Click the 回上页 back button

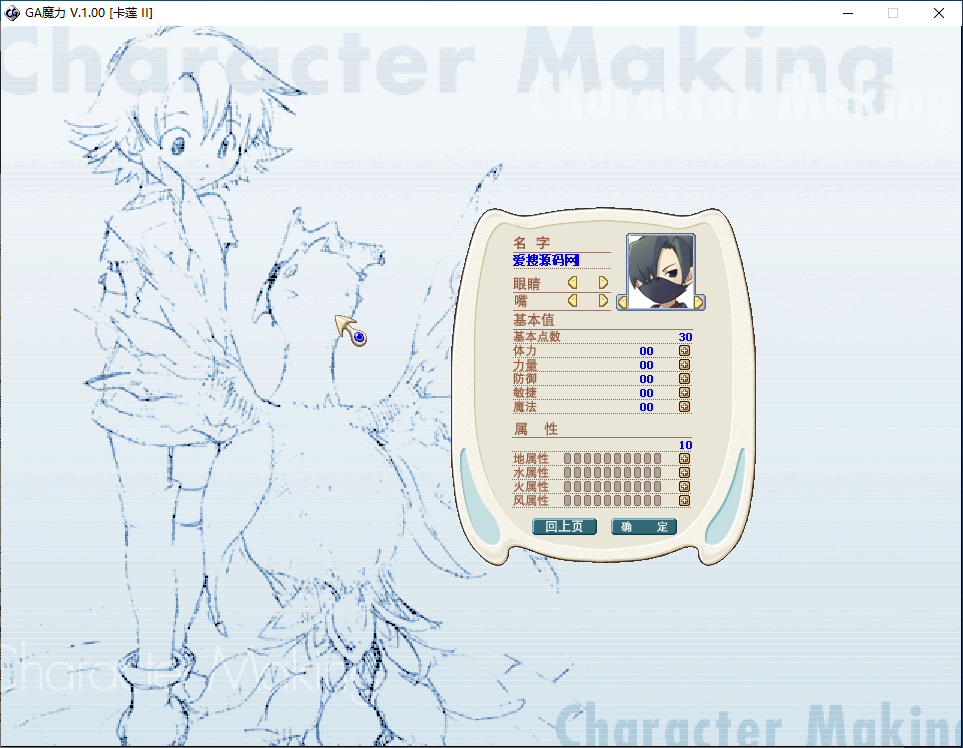click(564, 527)
